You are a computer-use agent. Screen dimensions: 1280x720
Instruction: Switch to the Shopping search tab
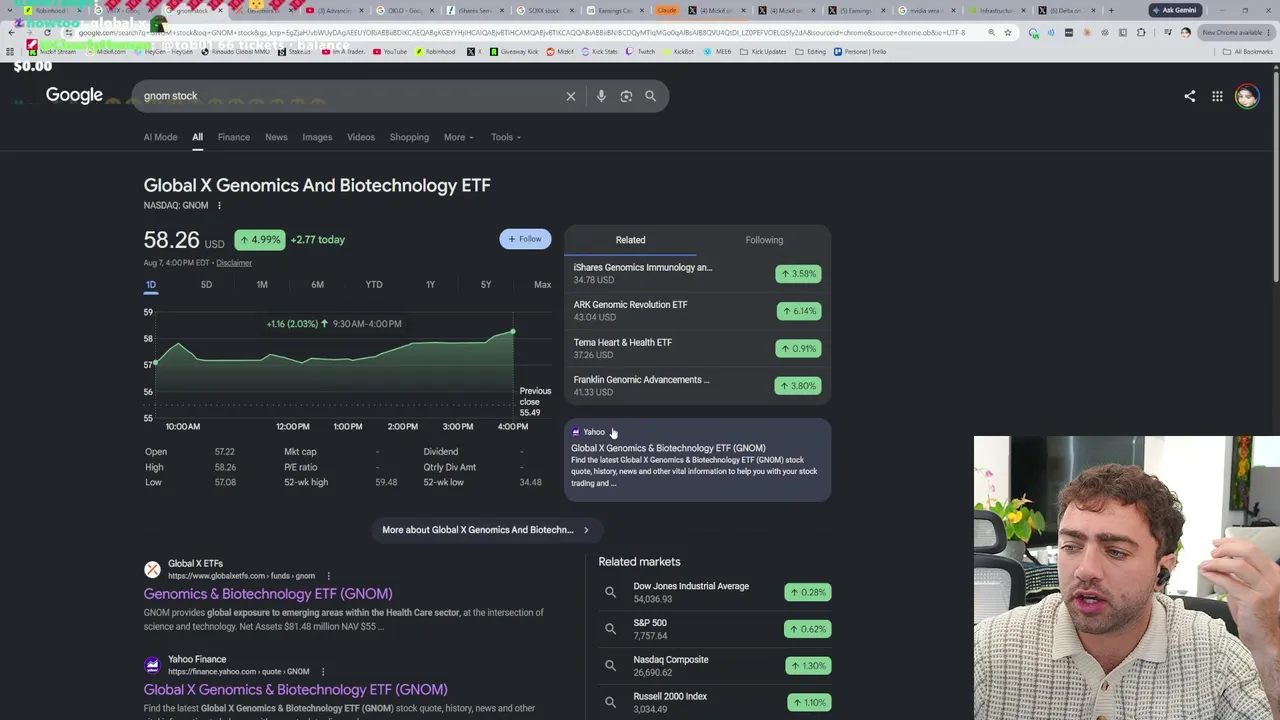[409, 137]
